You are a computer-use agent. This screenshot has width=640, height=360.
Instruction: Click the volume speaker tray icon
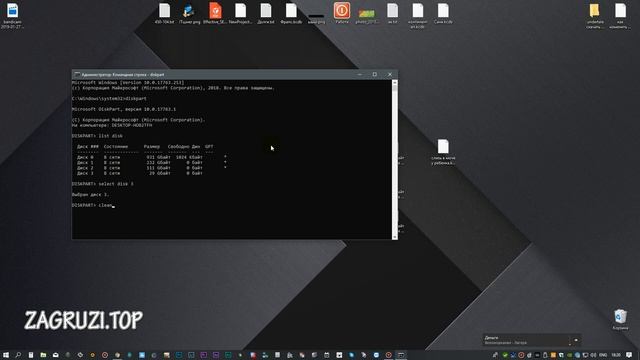593,355
